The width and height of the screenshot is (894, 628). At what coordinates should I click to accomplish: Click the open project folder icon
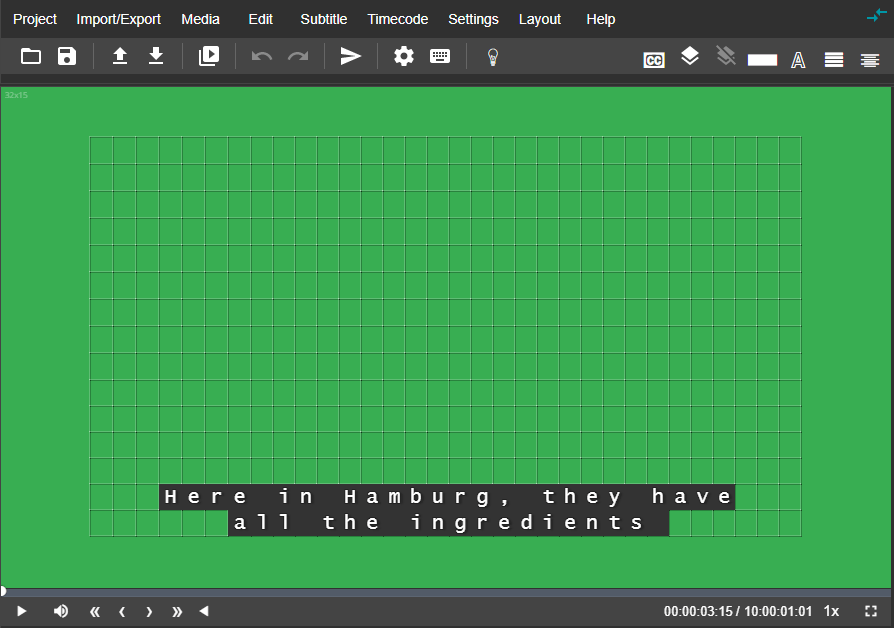point(31,57)
